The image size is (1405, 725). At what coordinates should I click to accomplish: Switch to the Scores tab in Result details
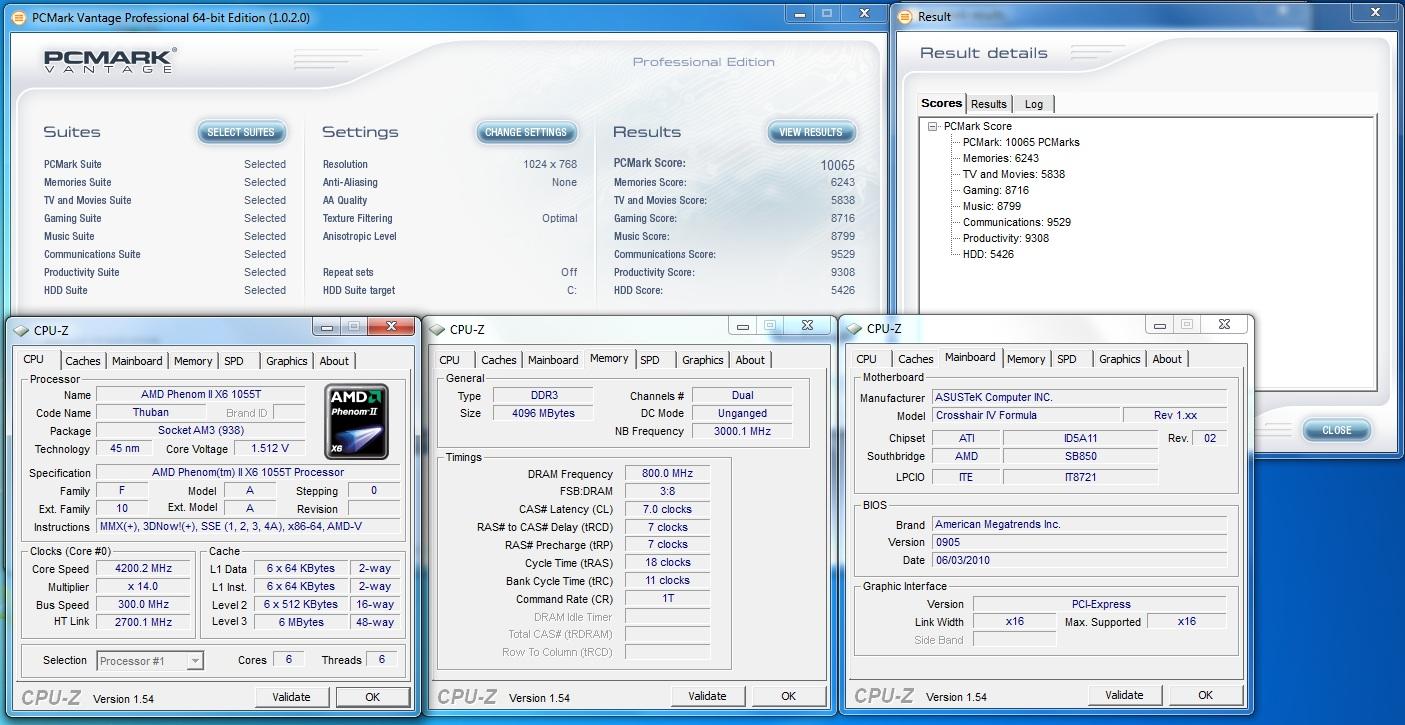941,103
